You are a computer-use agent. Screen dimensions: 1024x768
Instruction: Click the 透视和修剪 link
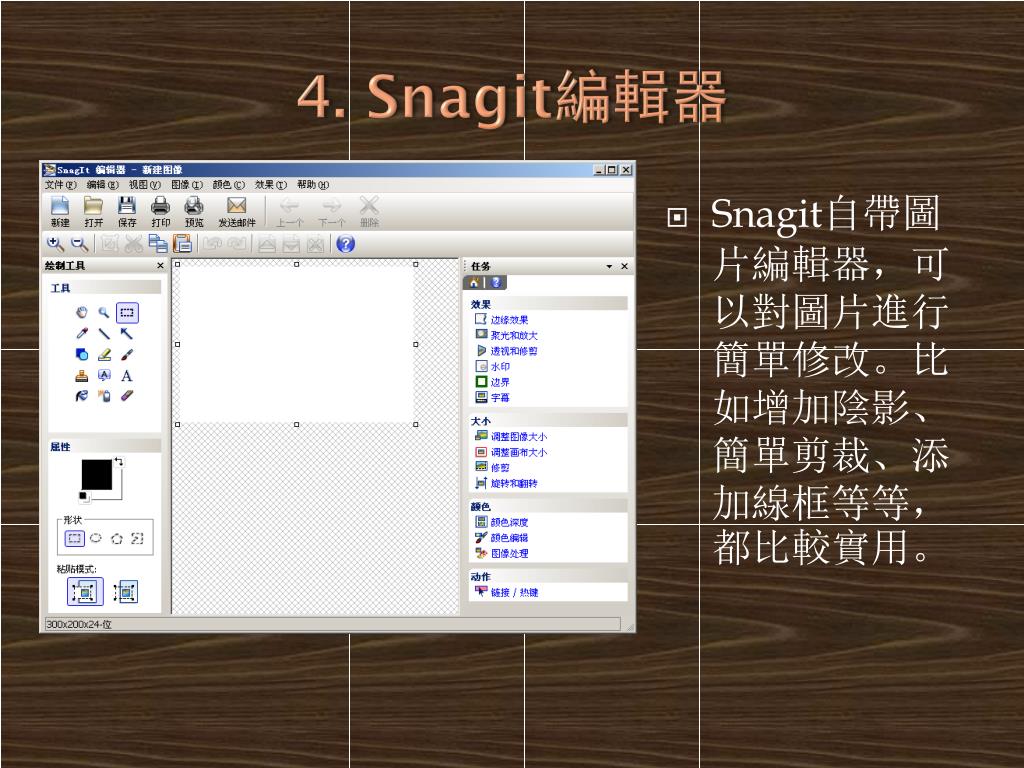514,351
